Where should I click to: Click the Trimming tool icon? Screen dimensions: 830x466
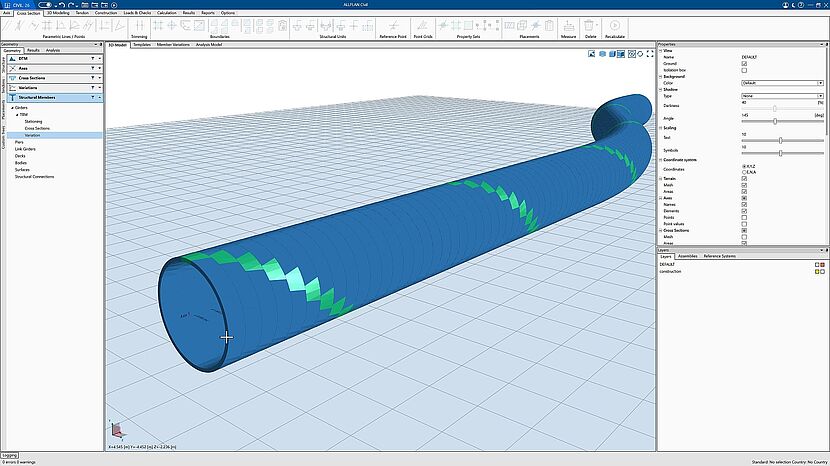138,24
